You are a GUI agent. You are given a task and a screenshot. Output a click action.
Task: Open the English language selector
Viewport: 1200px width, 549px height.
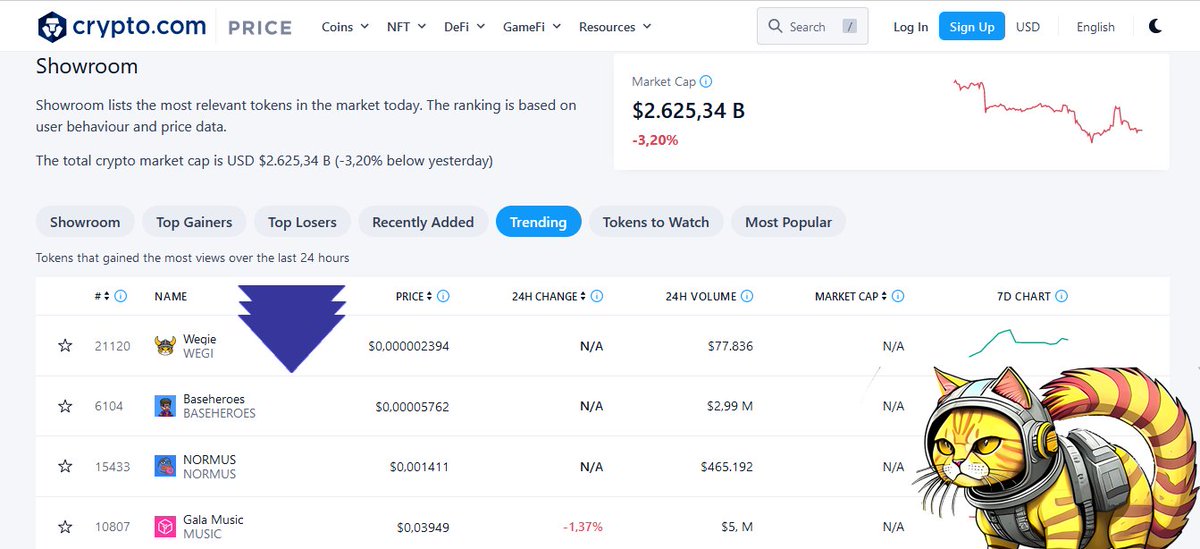coord(1095,27)
